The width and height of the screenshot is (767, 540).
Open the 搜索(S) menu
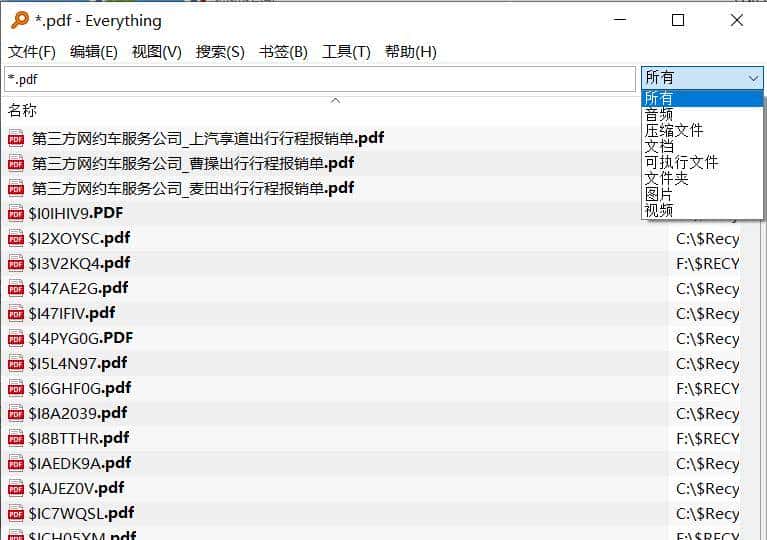click(220, 51)
